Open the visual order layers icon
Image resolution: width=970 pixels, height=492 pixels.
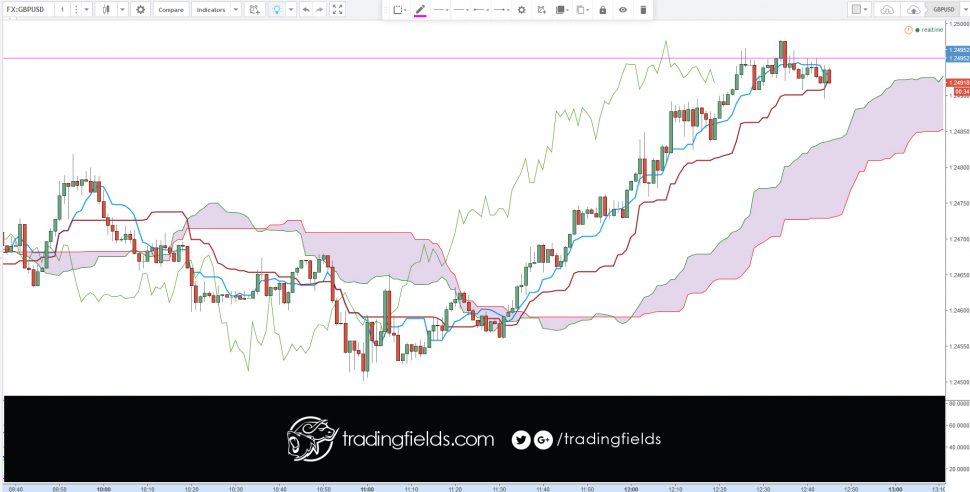pyautogui.click(x=562, y=9)
